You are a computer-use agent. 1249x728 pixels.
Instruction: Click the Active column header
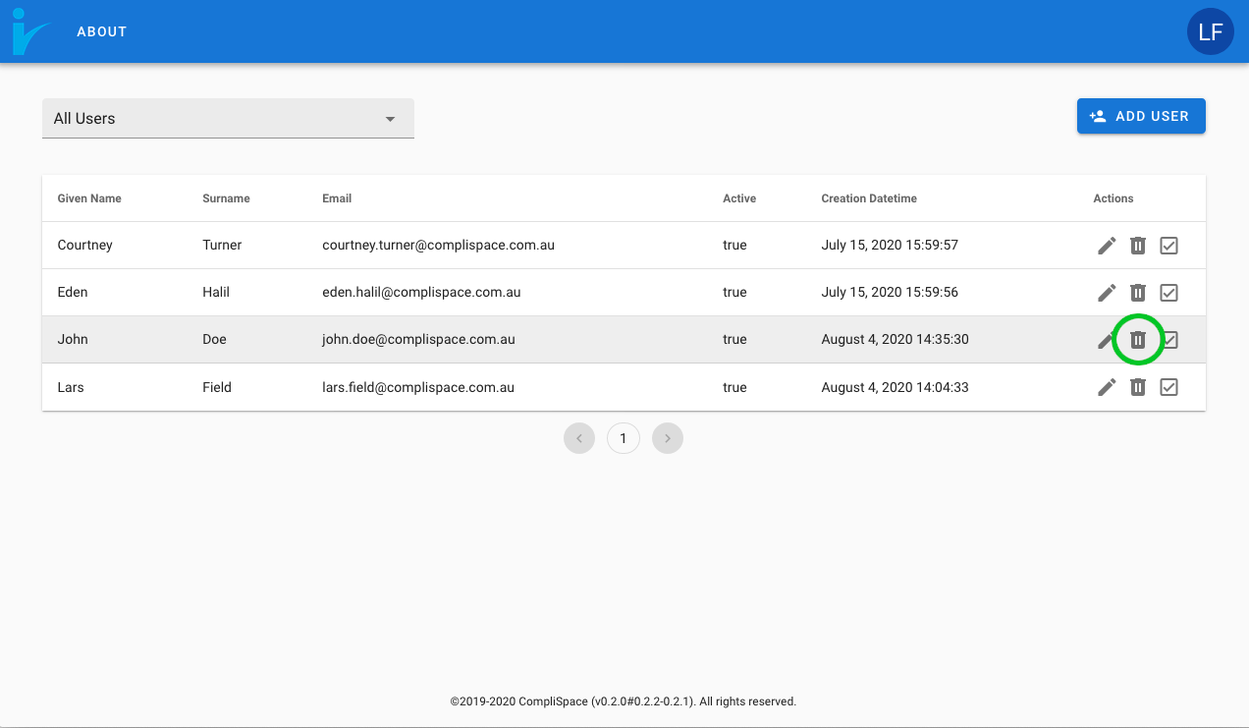[739, 199]
